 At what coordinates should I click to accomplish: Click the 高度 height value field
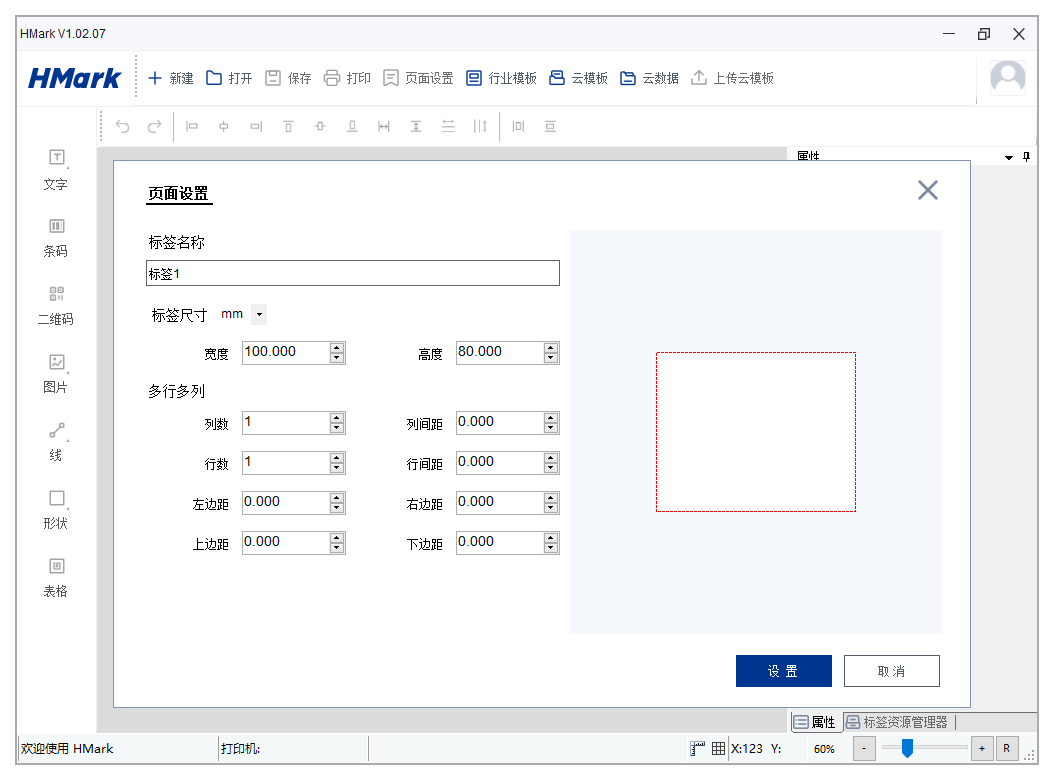click(x=500, y=352)
